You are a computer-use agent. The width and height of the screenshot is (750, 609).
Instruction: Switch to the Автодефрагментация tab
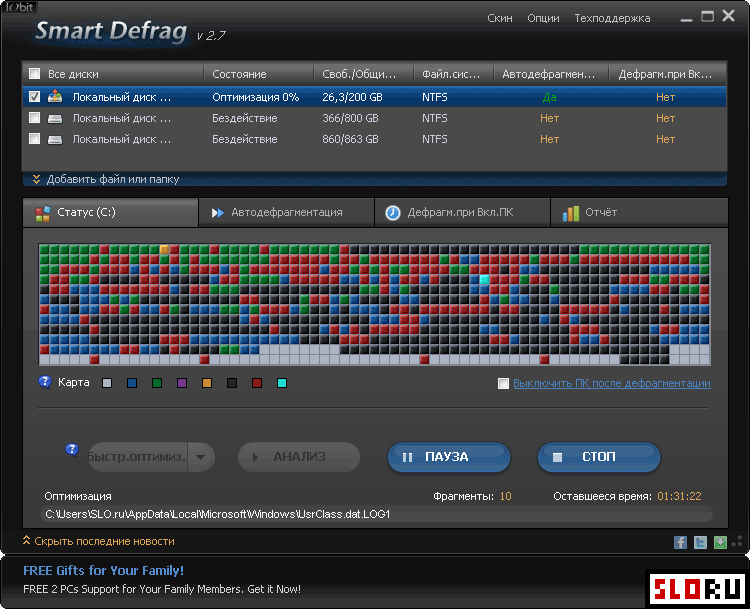[x=286, y=212]
